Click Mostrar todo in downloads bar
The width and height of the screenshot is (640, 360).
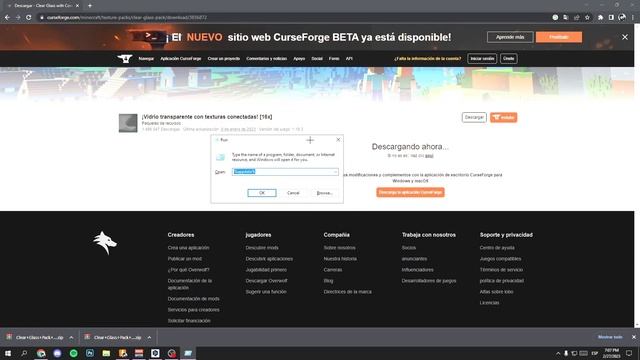coord(610,337)
